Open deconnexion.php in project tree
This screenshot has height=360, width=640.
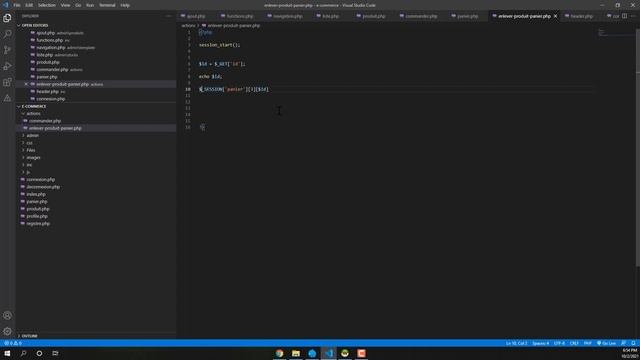tap(43, 187)
